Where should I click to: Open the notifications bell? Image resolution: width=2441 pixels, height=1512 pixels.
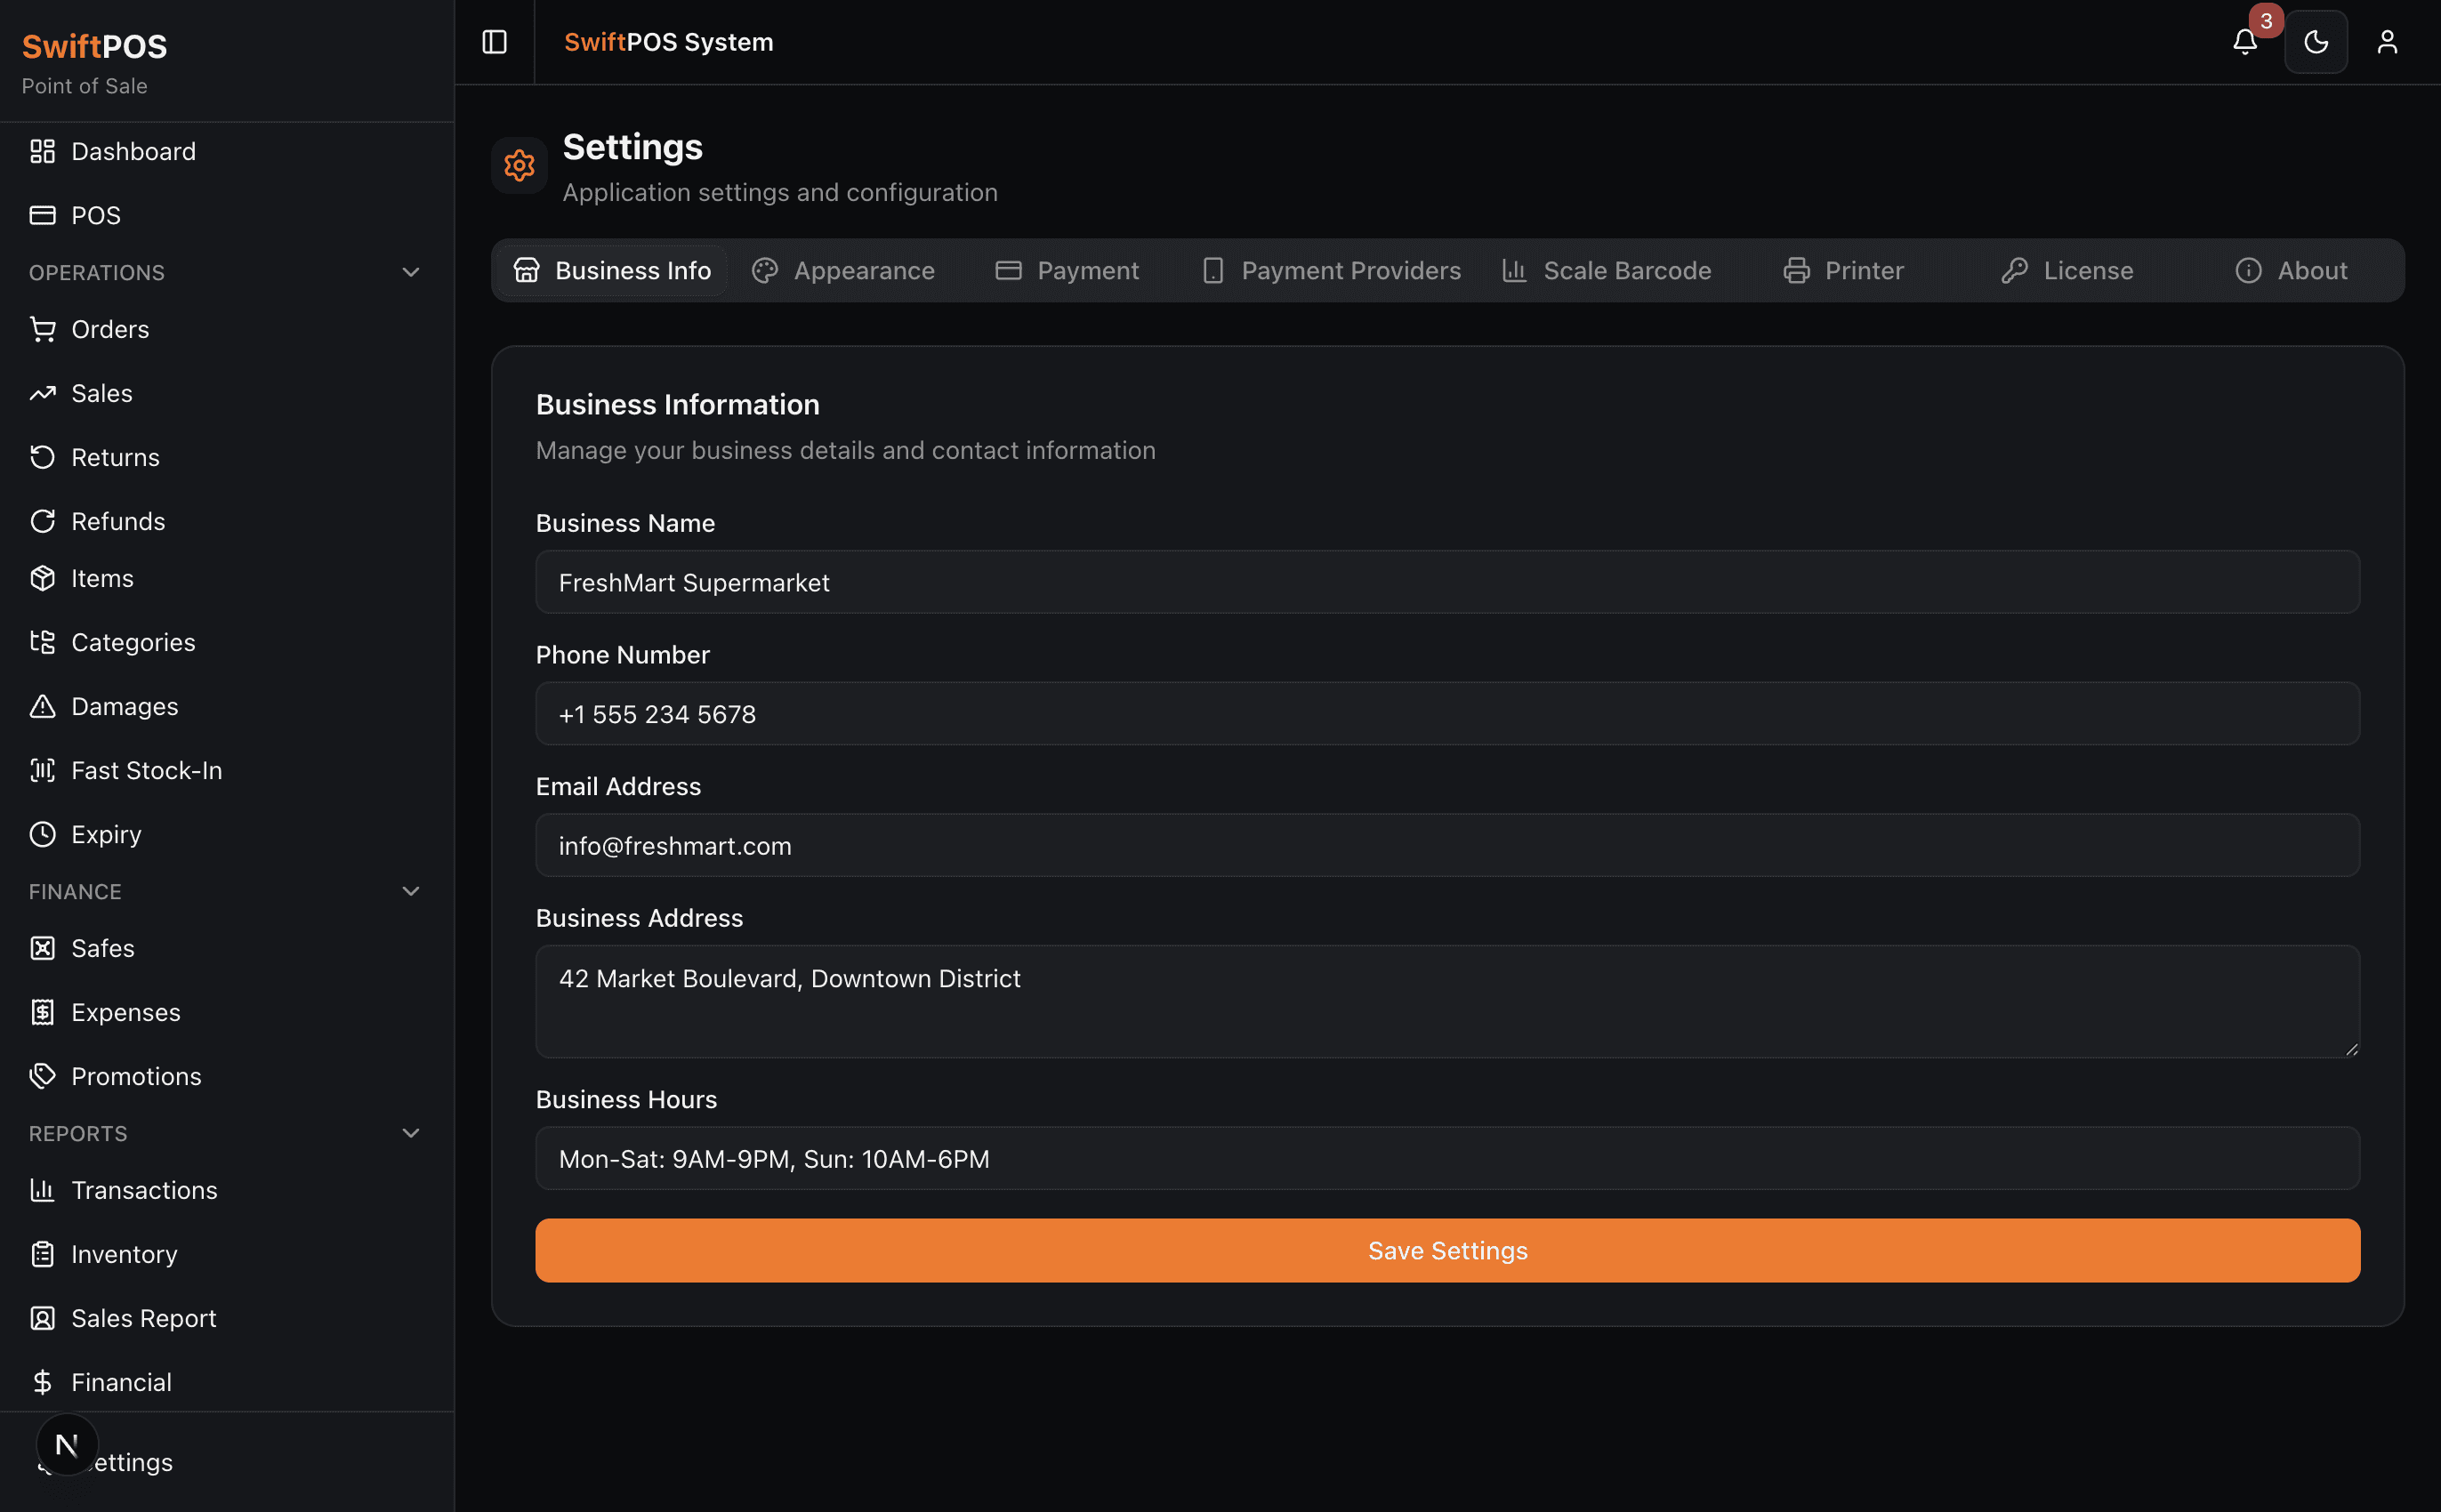pos(2244,42)
